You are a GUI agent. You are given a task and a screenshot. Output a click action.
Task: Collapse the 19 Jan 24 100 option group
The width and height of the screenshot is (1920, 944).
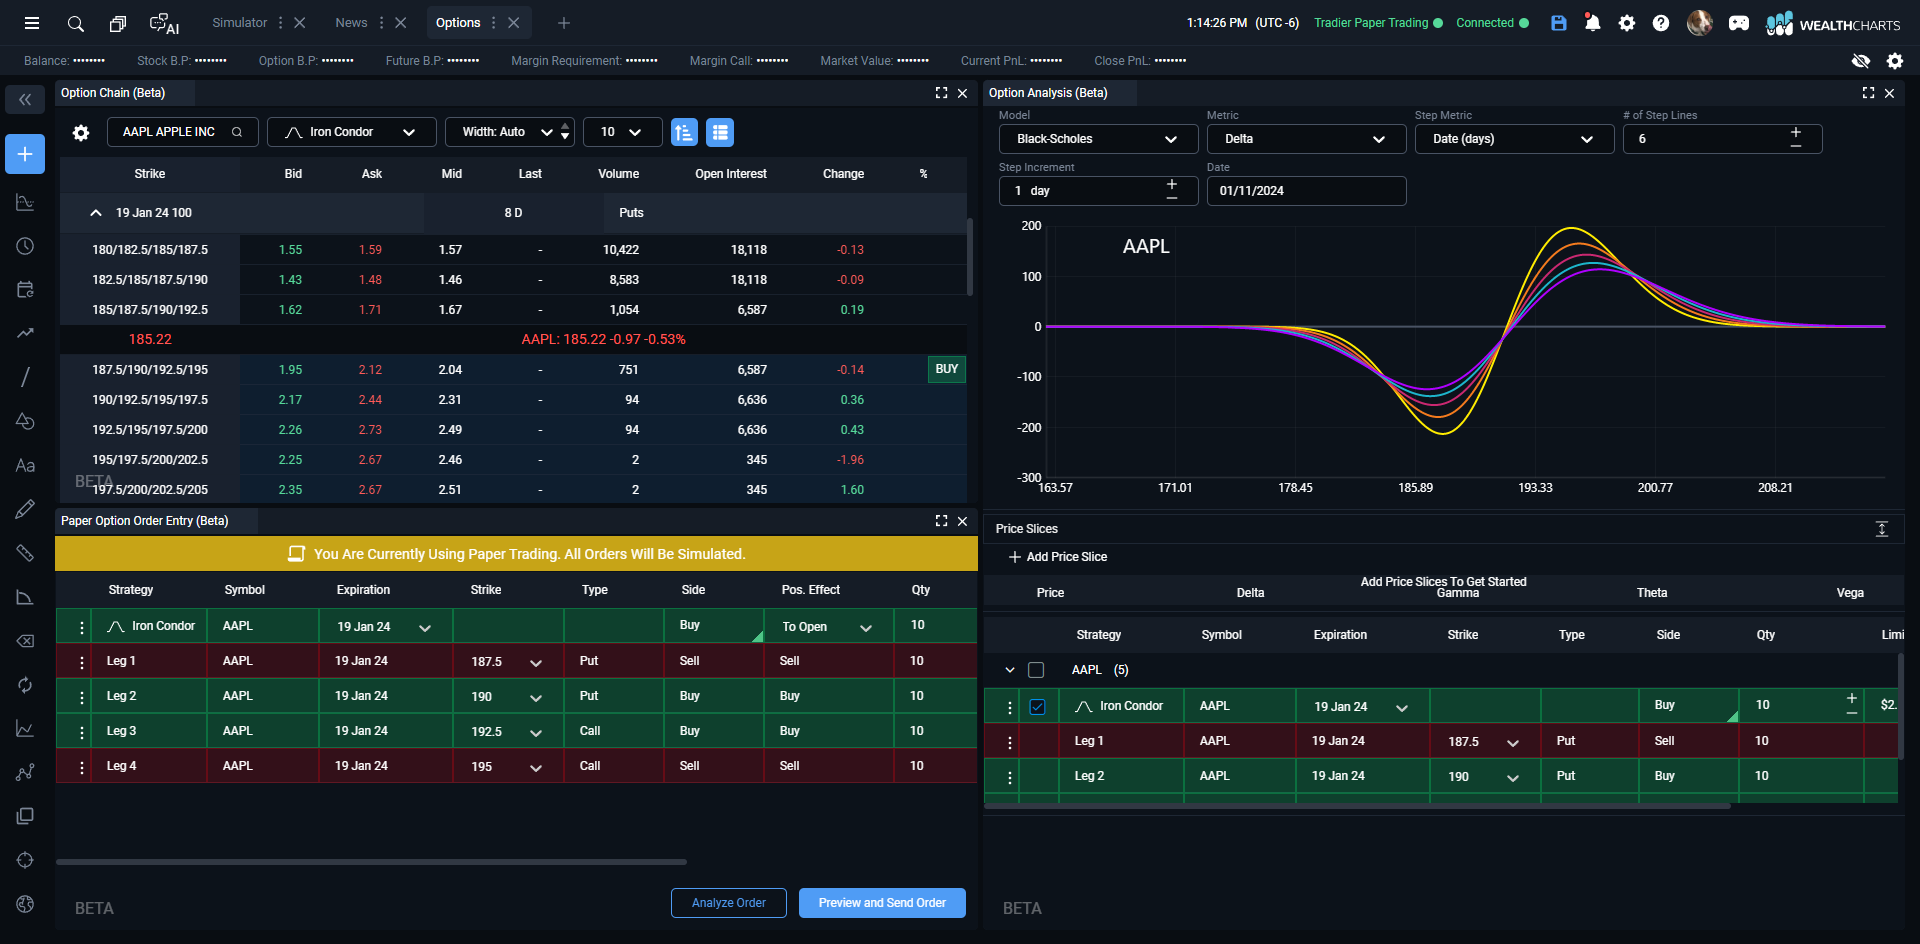click(95, 212)
